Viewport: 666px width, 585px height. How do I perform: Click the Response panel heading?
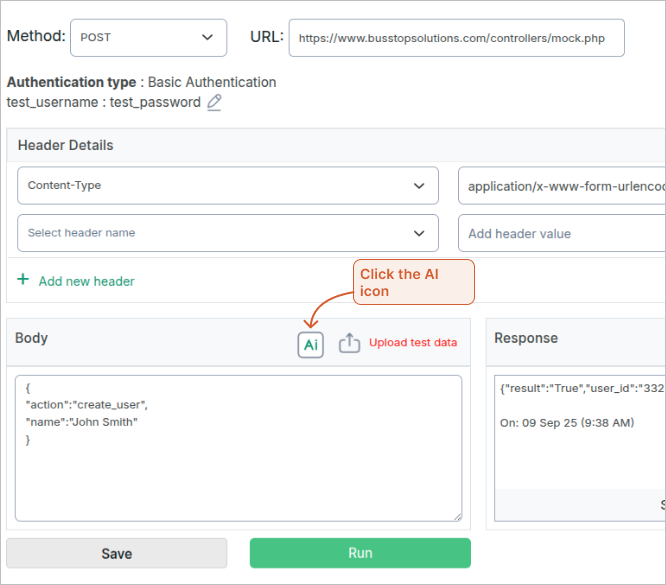click(x=526, y=338)
